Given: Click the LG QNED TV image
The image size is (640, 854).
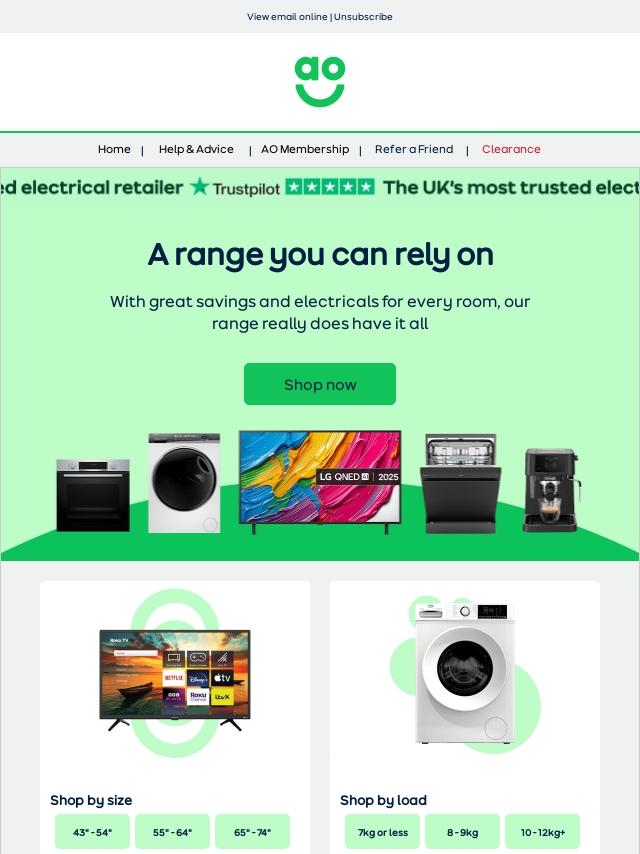Looking at the screenshot, I should click(x=320, y=481).
